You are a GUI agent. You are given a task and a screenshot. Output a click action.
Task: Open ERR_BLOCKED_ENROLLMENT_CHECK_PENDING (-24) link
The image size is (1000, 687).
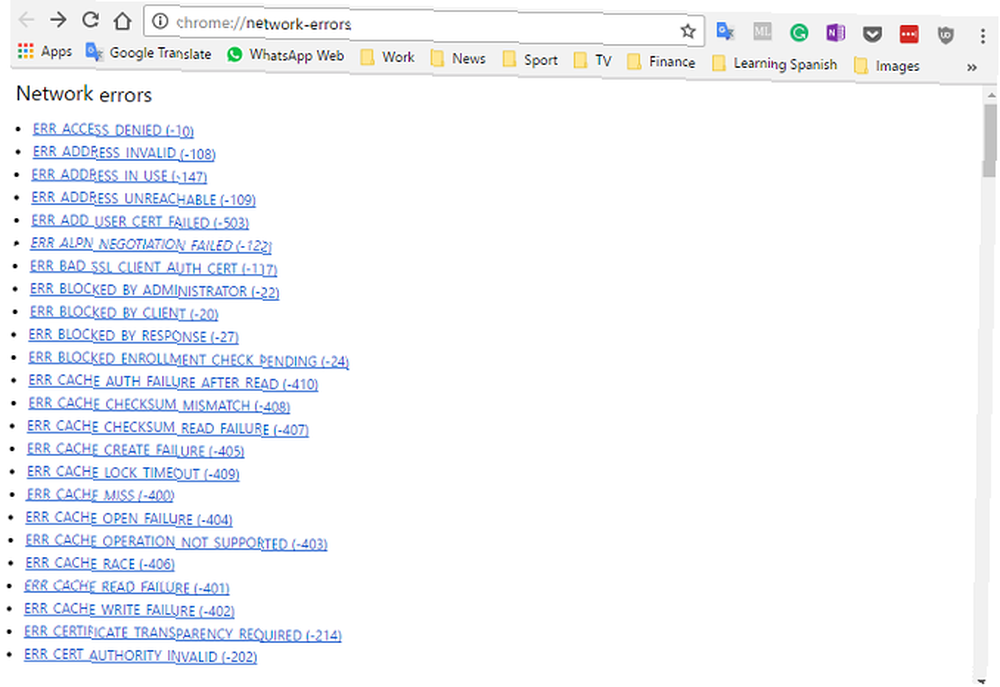pyautogui.click(x=189, y=359)
